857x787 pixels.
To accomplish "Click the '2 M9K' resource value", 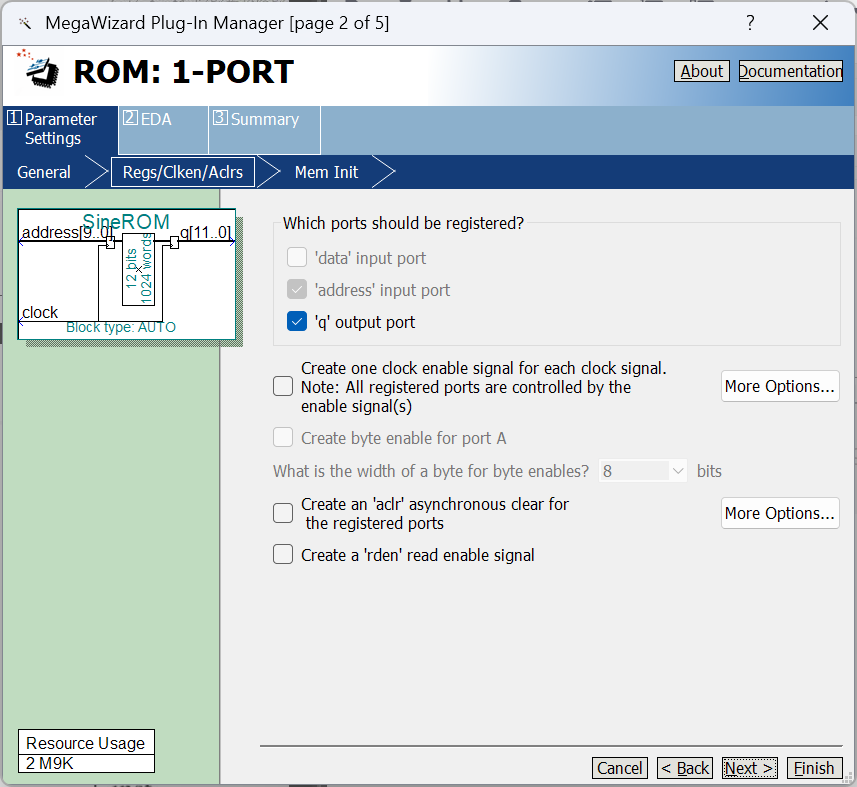I will [49, 763].
